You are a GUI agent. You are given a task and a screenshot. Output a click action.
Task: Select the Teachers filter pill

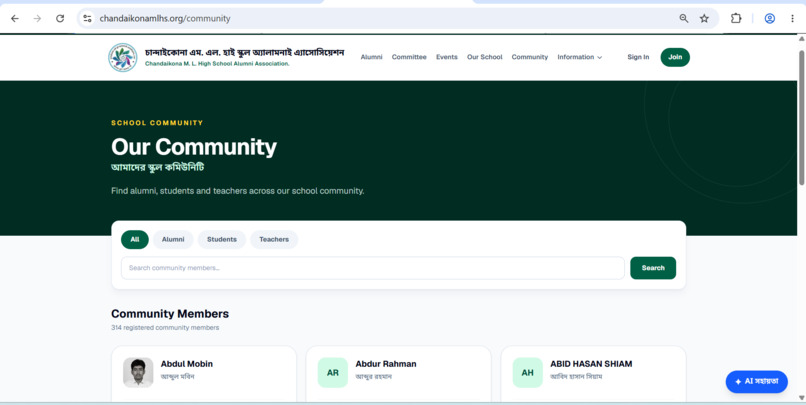[274, 240]
